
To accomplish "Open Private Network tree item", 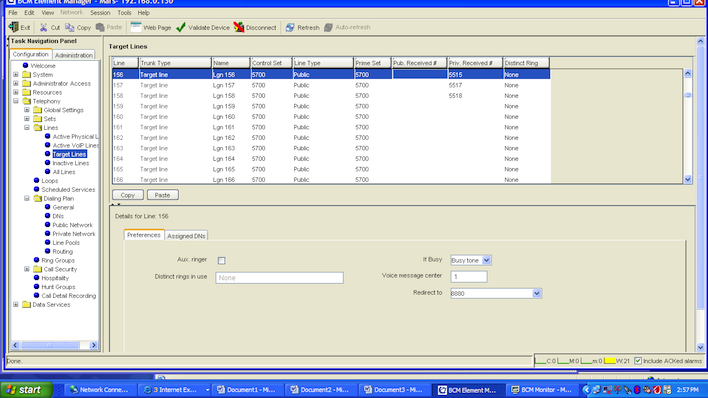I will (x=74, y=234).
